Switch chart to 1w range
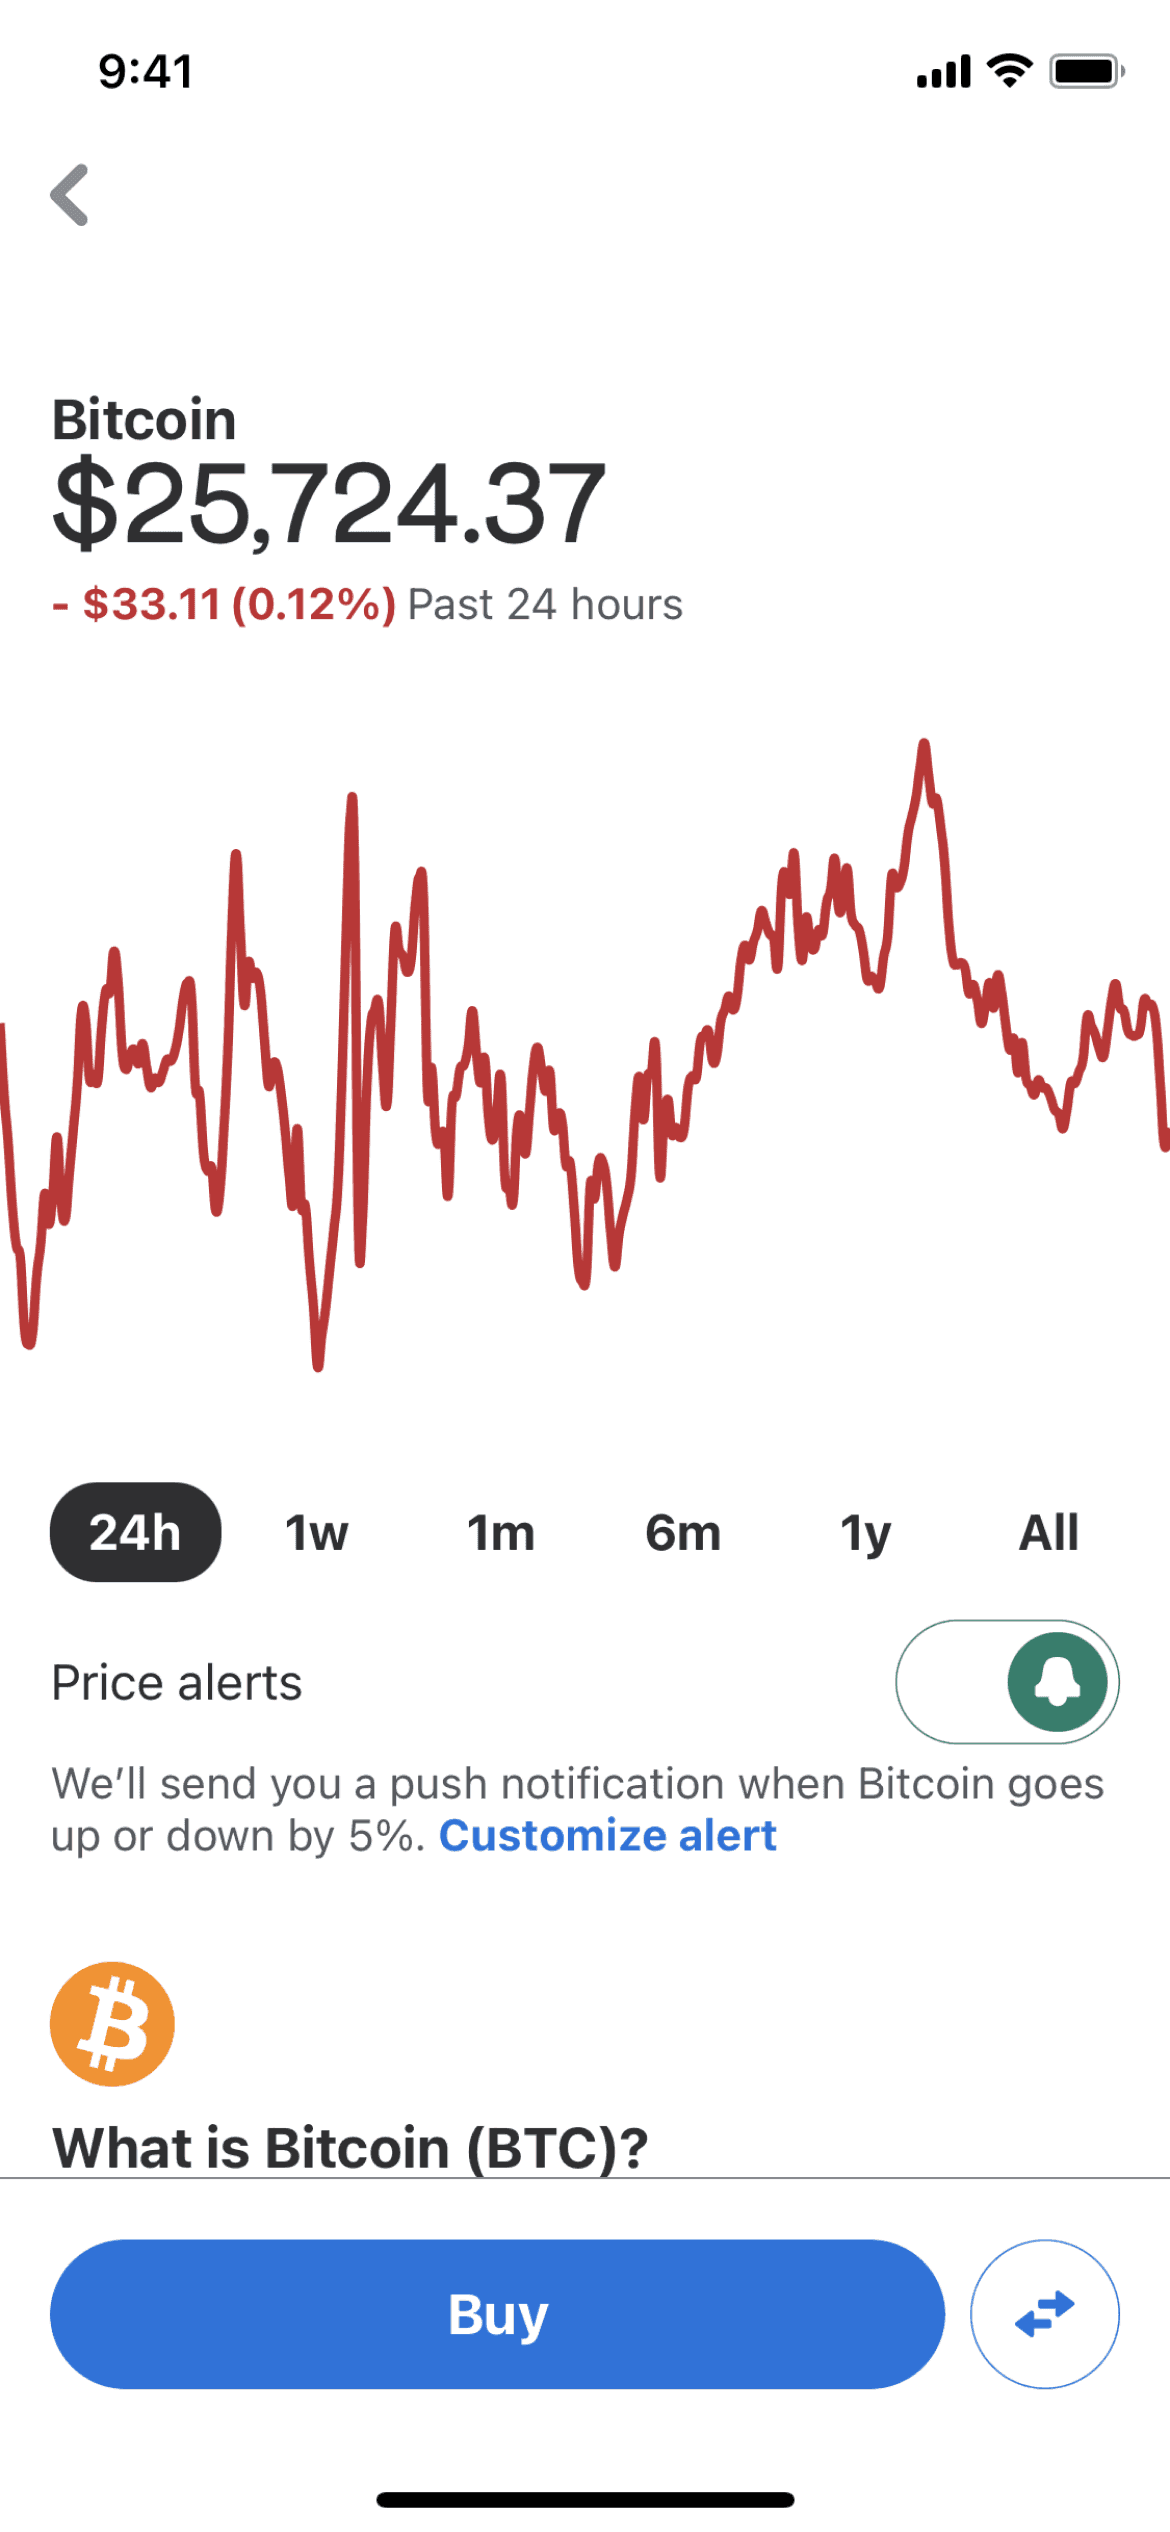Screen dimensions: 1170x2532 pos(316,1532)
